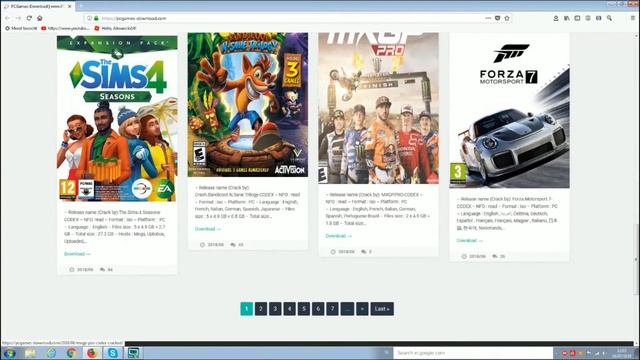Screen dimensions: 640x360
Task: Go to pagination page 5
Action: click(304, 309)
